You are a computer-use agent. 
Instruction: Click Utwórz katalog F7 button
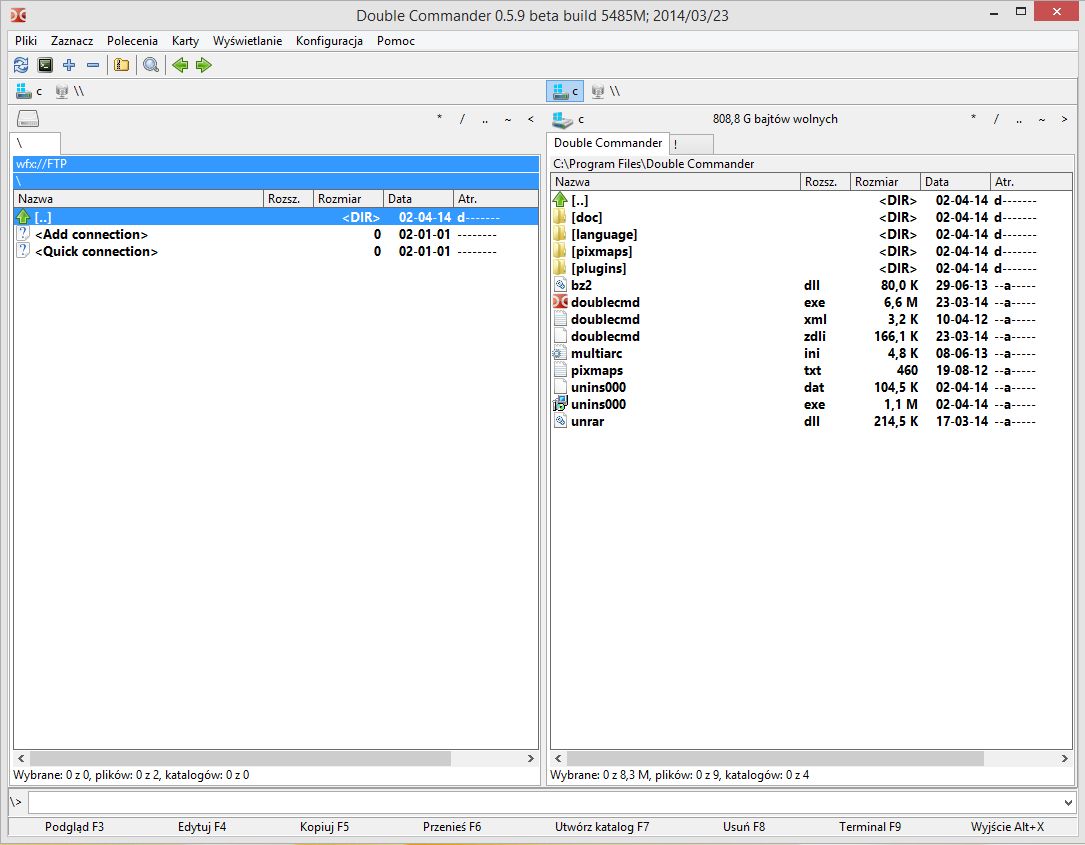(x=602, y=826)
